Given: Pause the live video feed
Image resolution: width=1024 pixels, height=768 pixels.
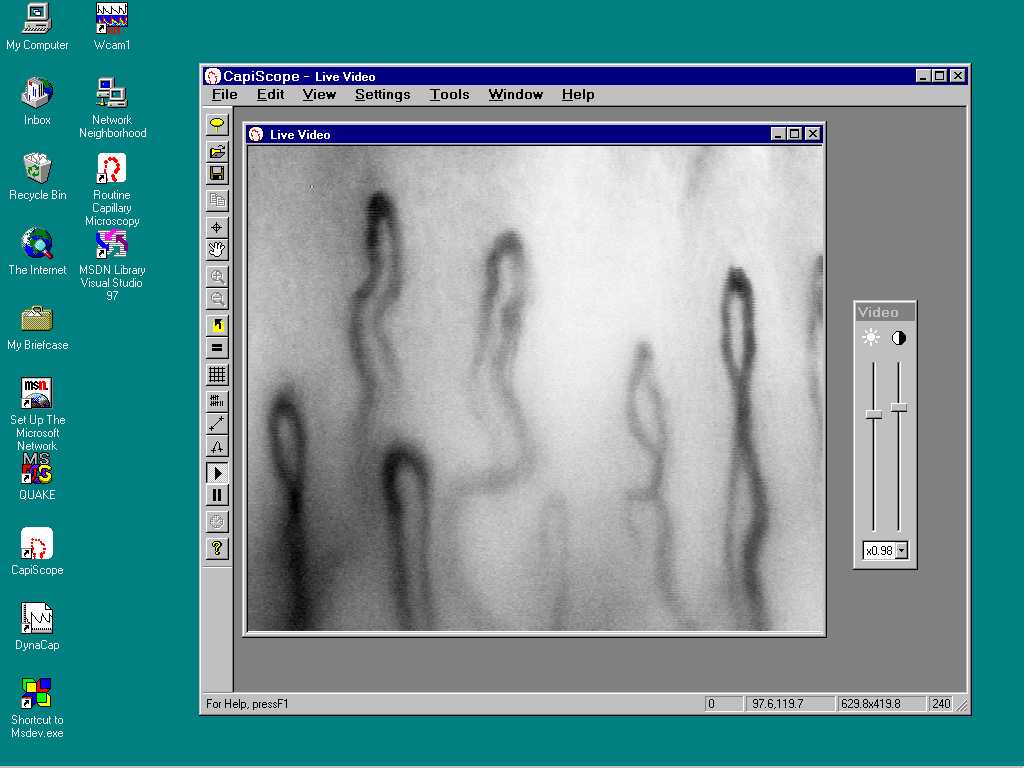Looking at the screenshot, I should pyautogui.click(x=217, y=494).
